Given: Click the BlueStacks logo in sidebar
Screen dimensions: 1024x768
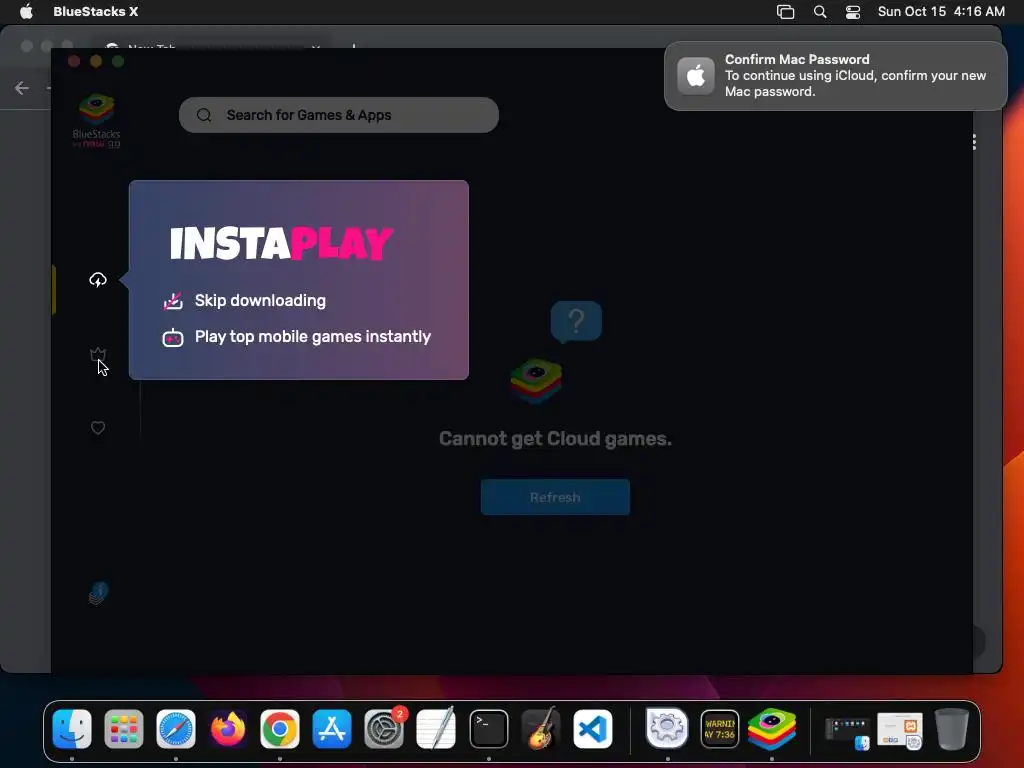Looking at the screenshot, I should [x=97, y=121].
